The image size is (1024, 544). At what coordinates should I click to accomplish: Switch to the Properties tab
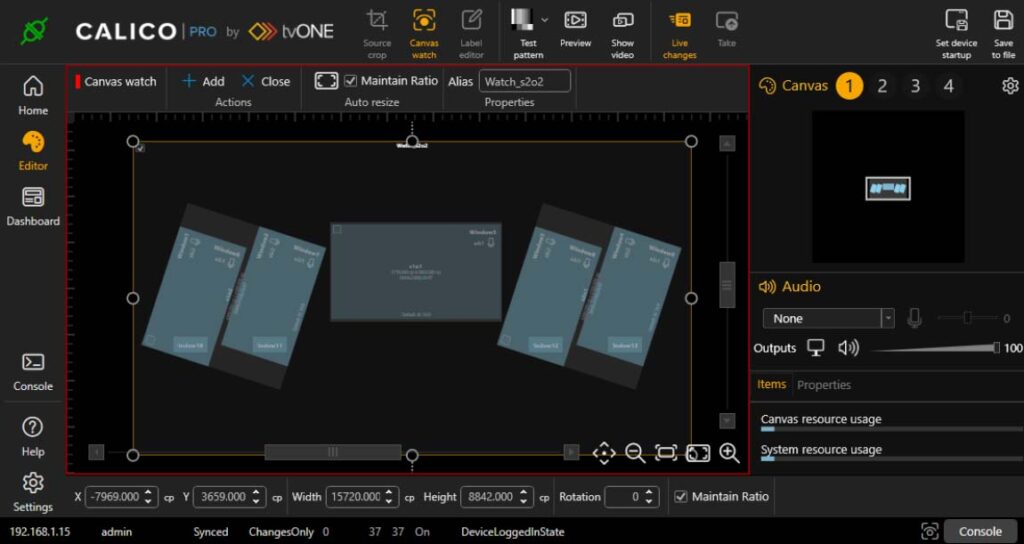point(824,385)
